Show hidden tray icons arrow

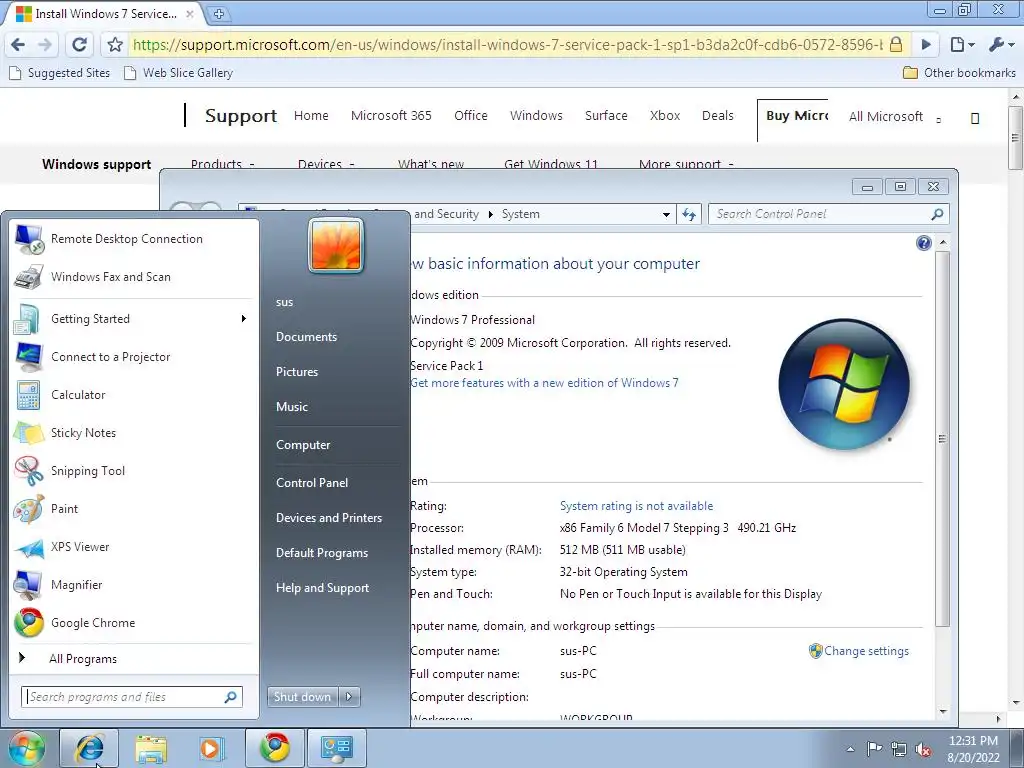point(850,749)
